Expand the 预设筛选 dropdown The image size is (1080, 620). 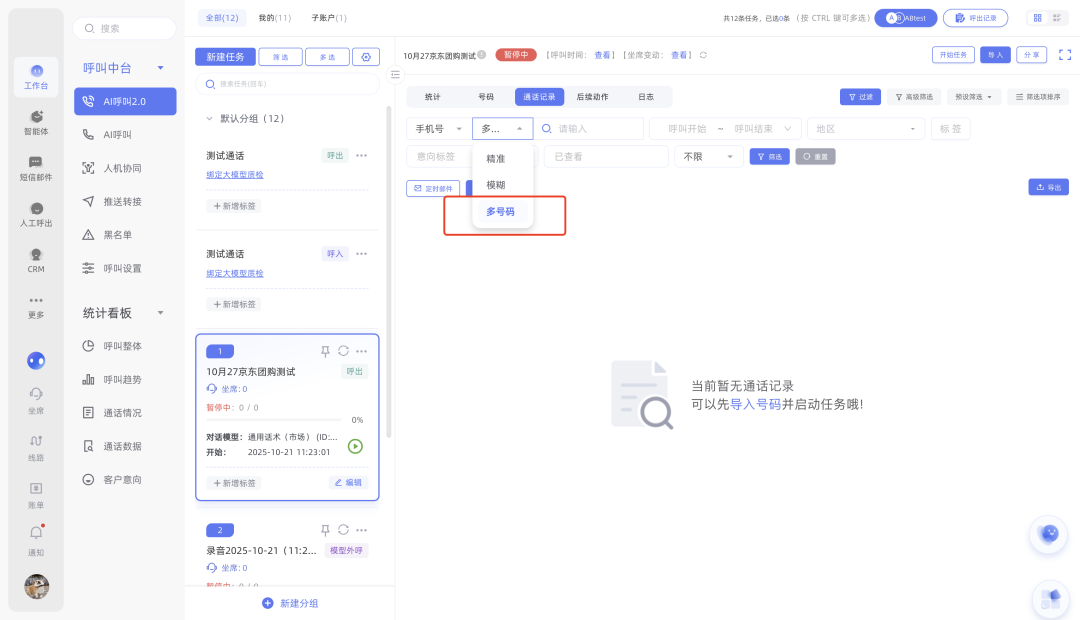coord(975,97)
